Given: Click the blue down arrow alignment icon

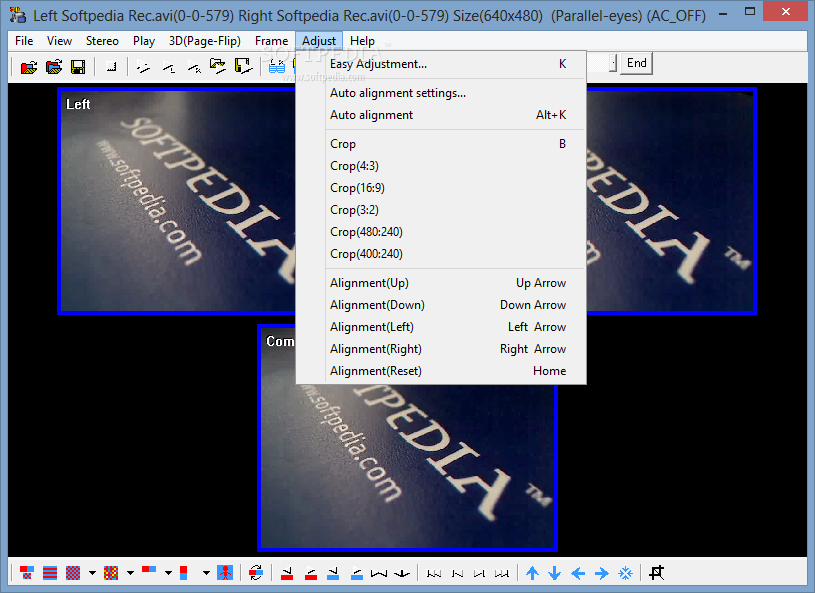Looking at the screenshot, I should 555,573.
